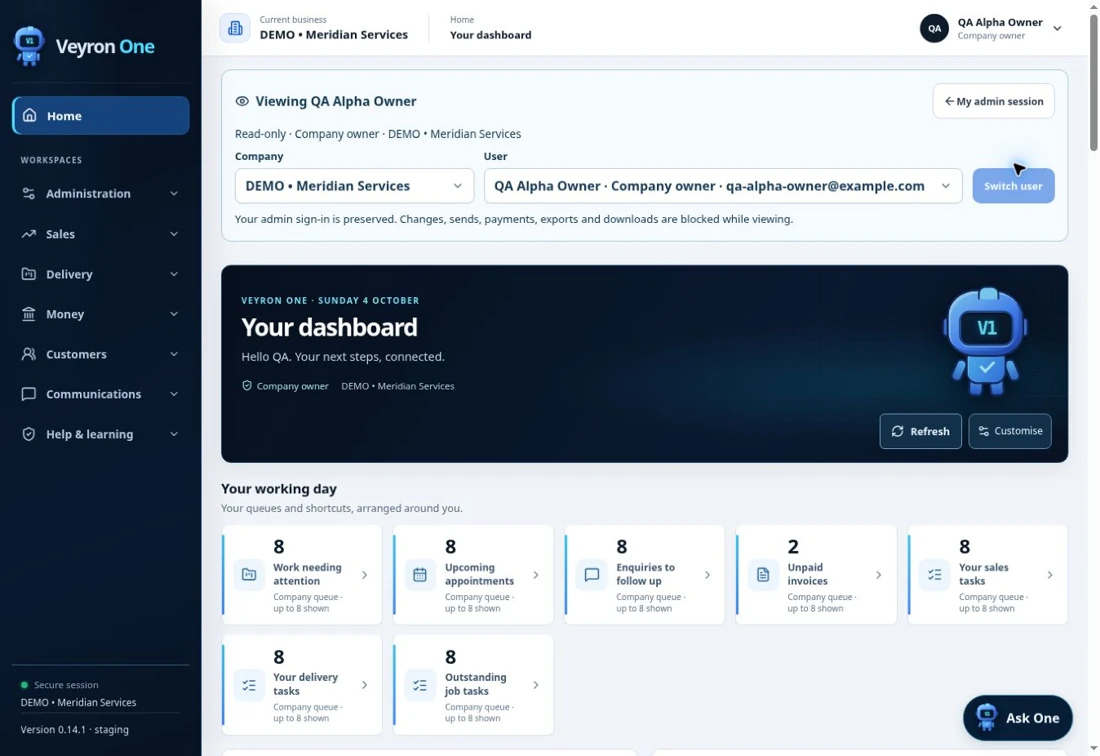This screenshot has height=756, width=1100.
Task: Click the QA avatar circle
Action: point(934,28)
